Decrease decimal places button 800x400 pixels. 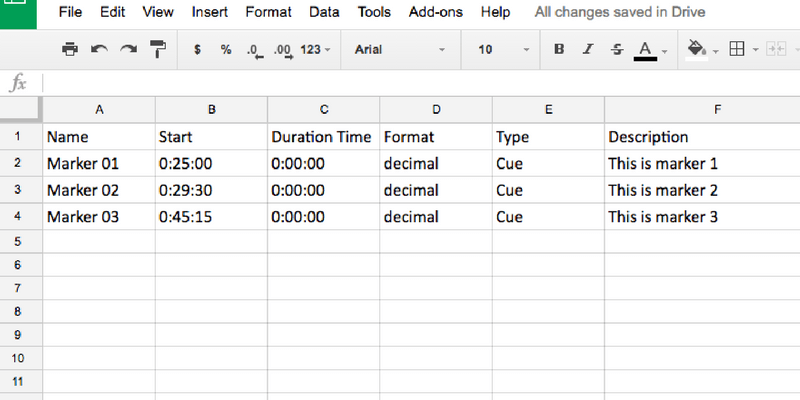[254, 50]
